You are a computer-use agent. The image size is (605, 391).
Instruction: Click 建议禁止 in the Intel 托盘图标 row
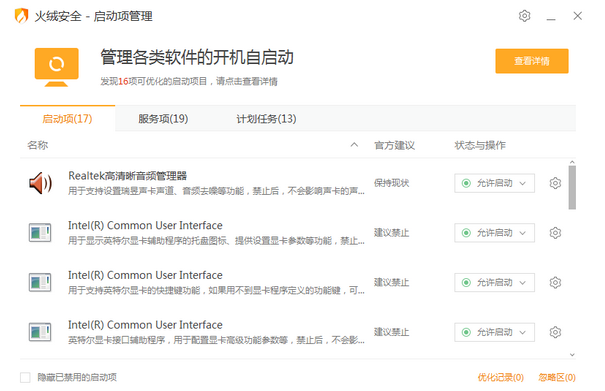tap(391, 233)
